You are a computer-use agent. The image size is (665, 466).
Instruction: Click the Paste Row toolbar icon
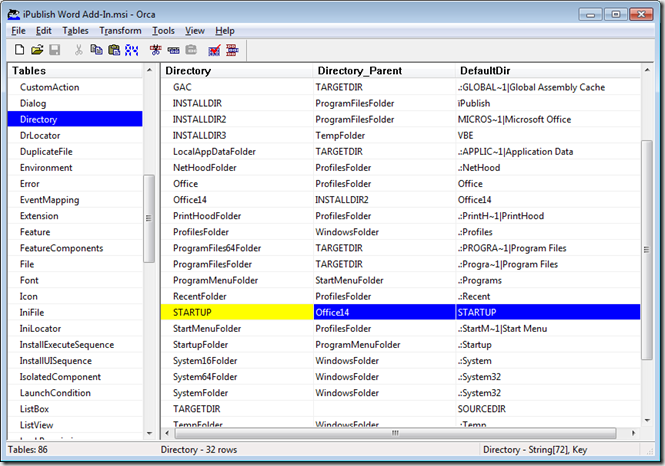pos(191,50)
